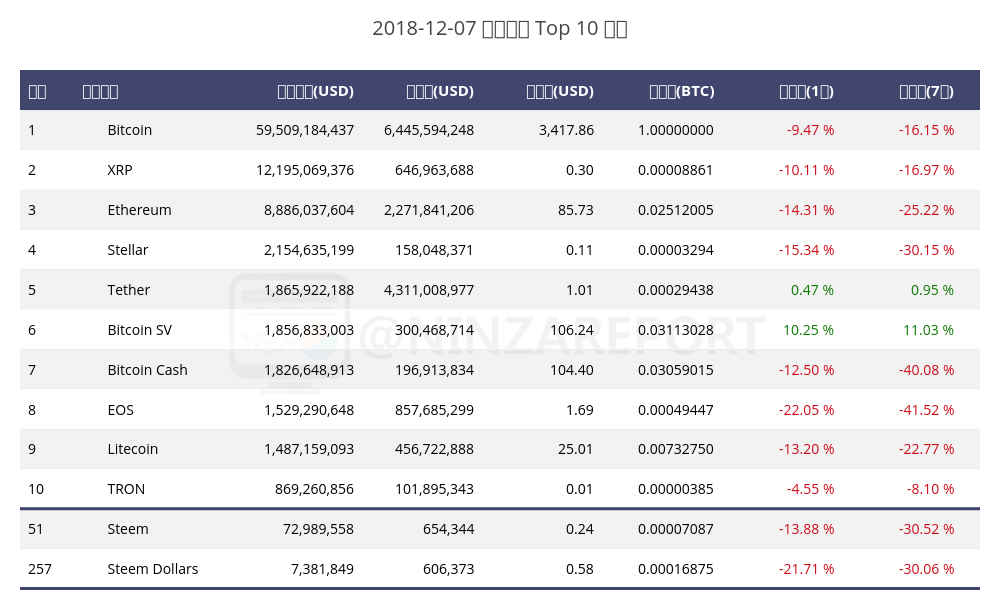Select Bitcoin Cash 7-day change -40.08 %
The height and width of the screenshot is (610, 1000).
point(926,370)
